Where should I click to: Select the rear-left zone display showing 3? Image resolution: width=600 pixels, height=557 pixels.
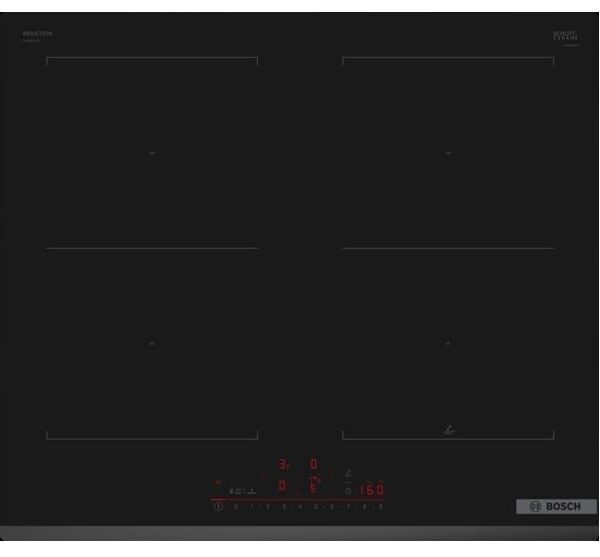pyautogui.click(x=283, y=465)
